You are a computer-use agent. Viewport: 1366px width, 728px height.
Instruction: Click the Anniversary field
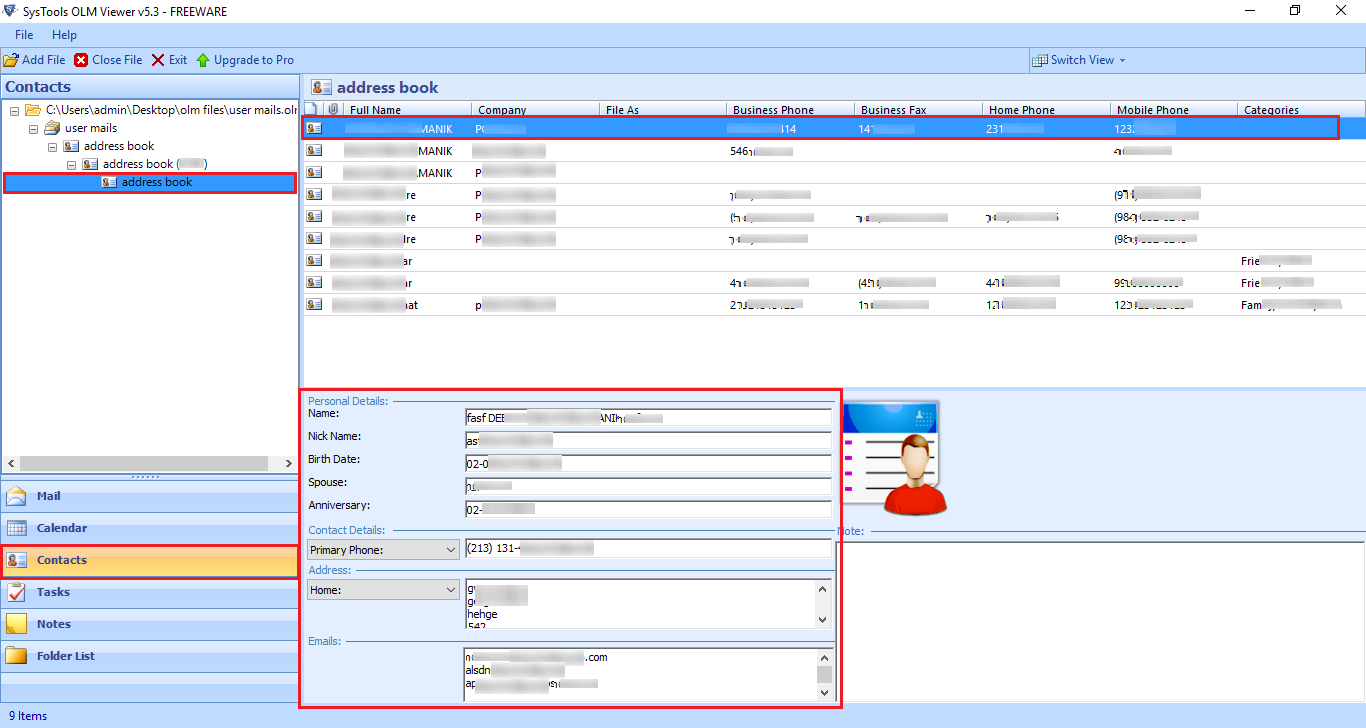pyautogui.click(x=648, y=509)
